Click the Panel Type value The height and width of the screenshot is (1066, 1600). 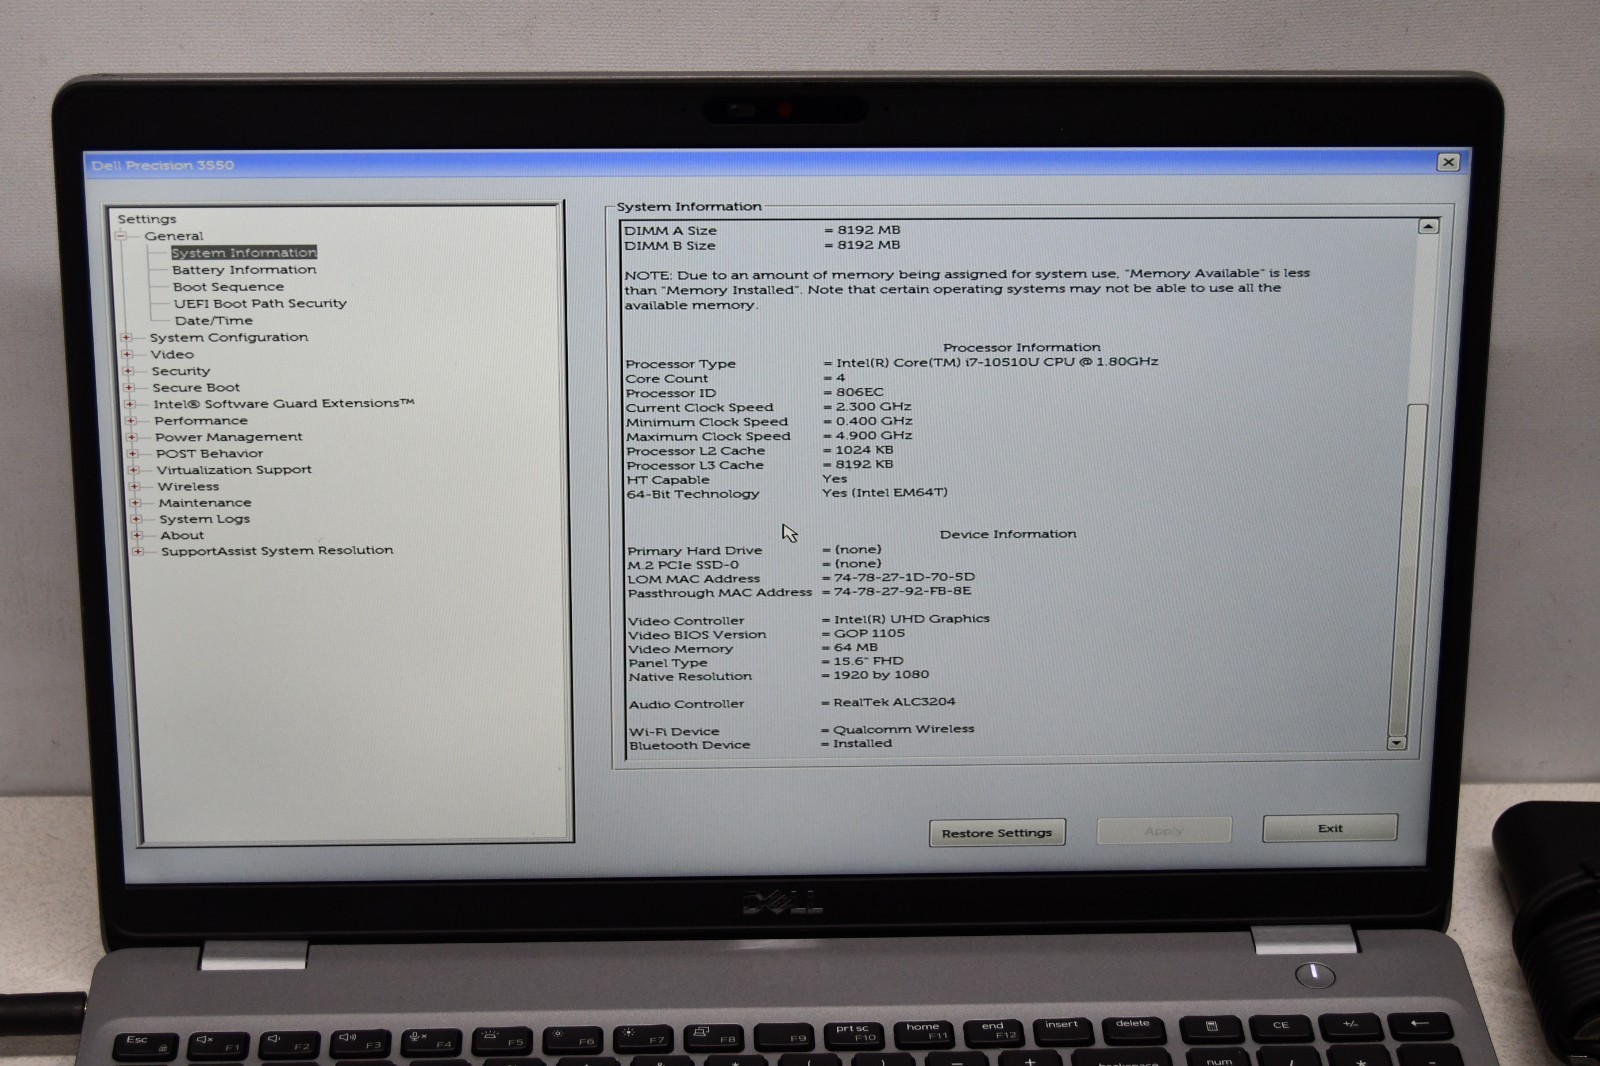[x=868, y=661]
